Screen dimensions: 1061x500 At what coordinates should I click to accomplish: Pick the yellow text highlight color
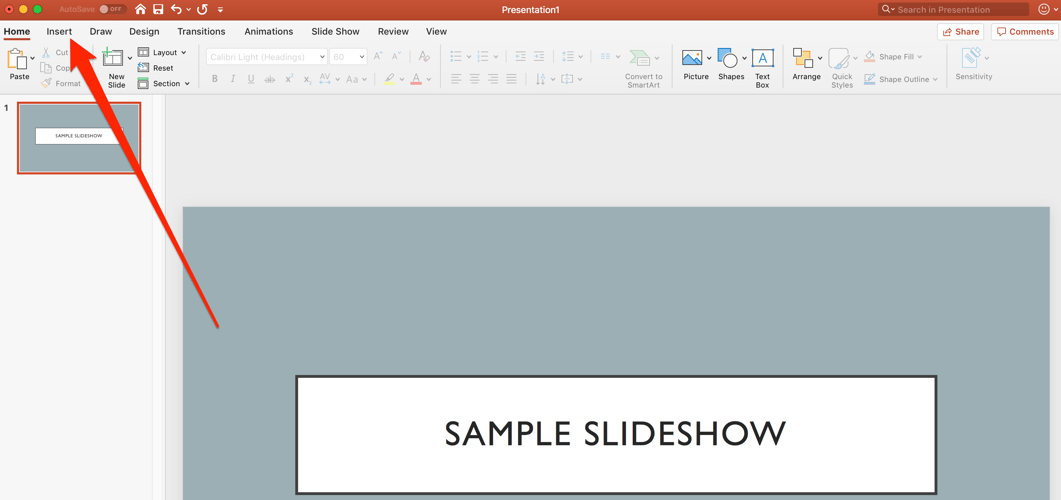(x=389, y=79)
